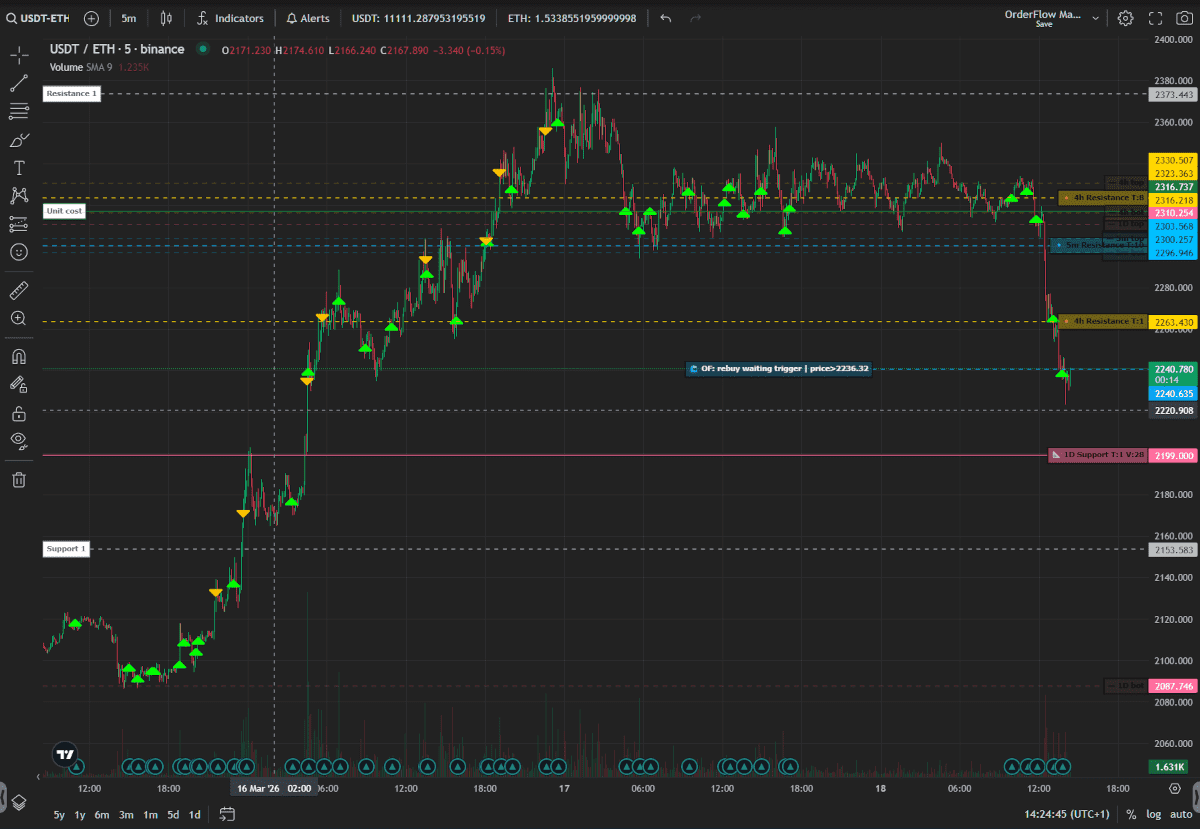The height and width of the screenshot is (829, 1200).
Task: Hide all drawings with eye icon
Action: point(18,440)
